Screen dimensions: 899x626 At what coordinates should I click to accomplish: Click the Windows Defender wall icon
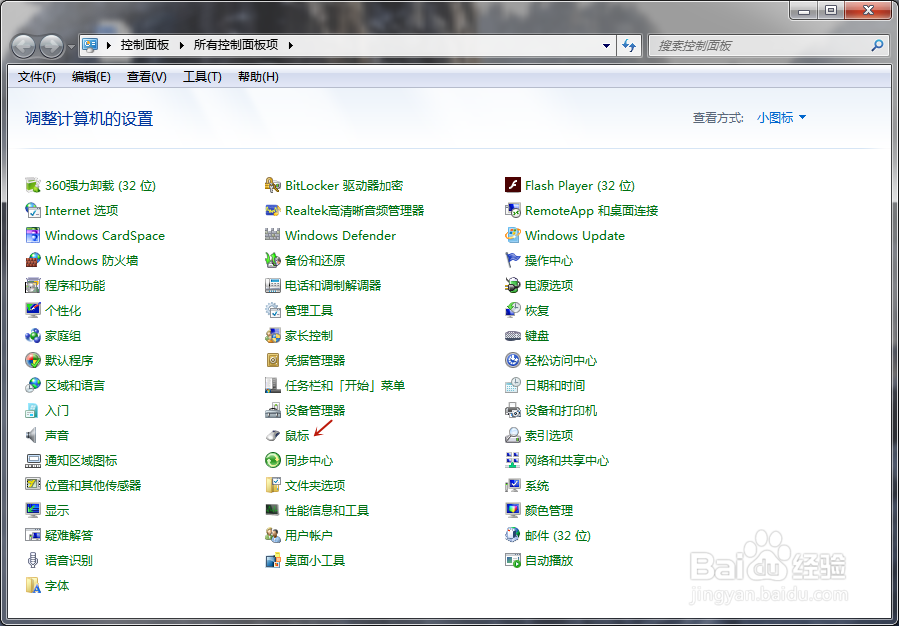[272, 234]
